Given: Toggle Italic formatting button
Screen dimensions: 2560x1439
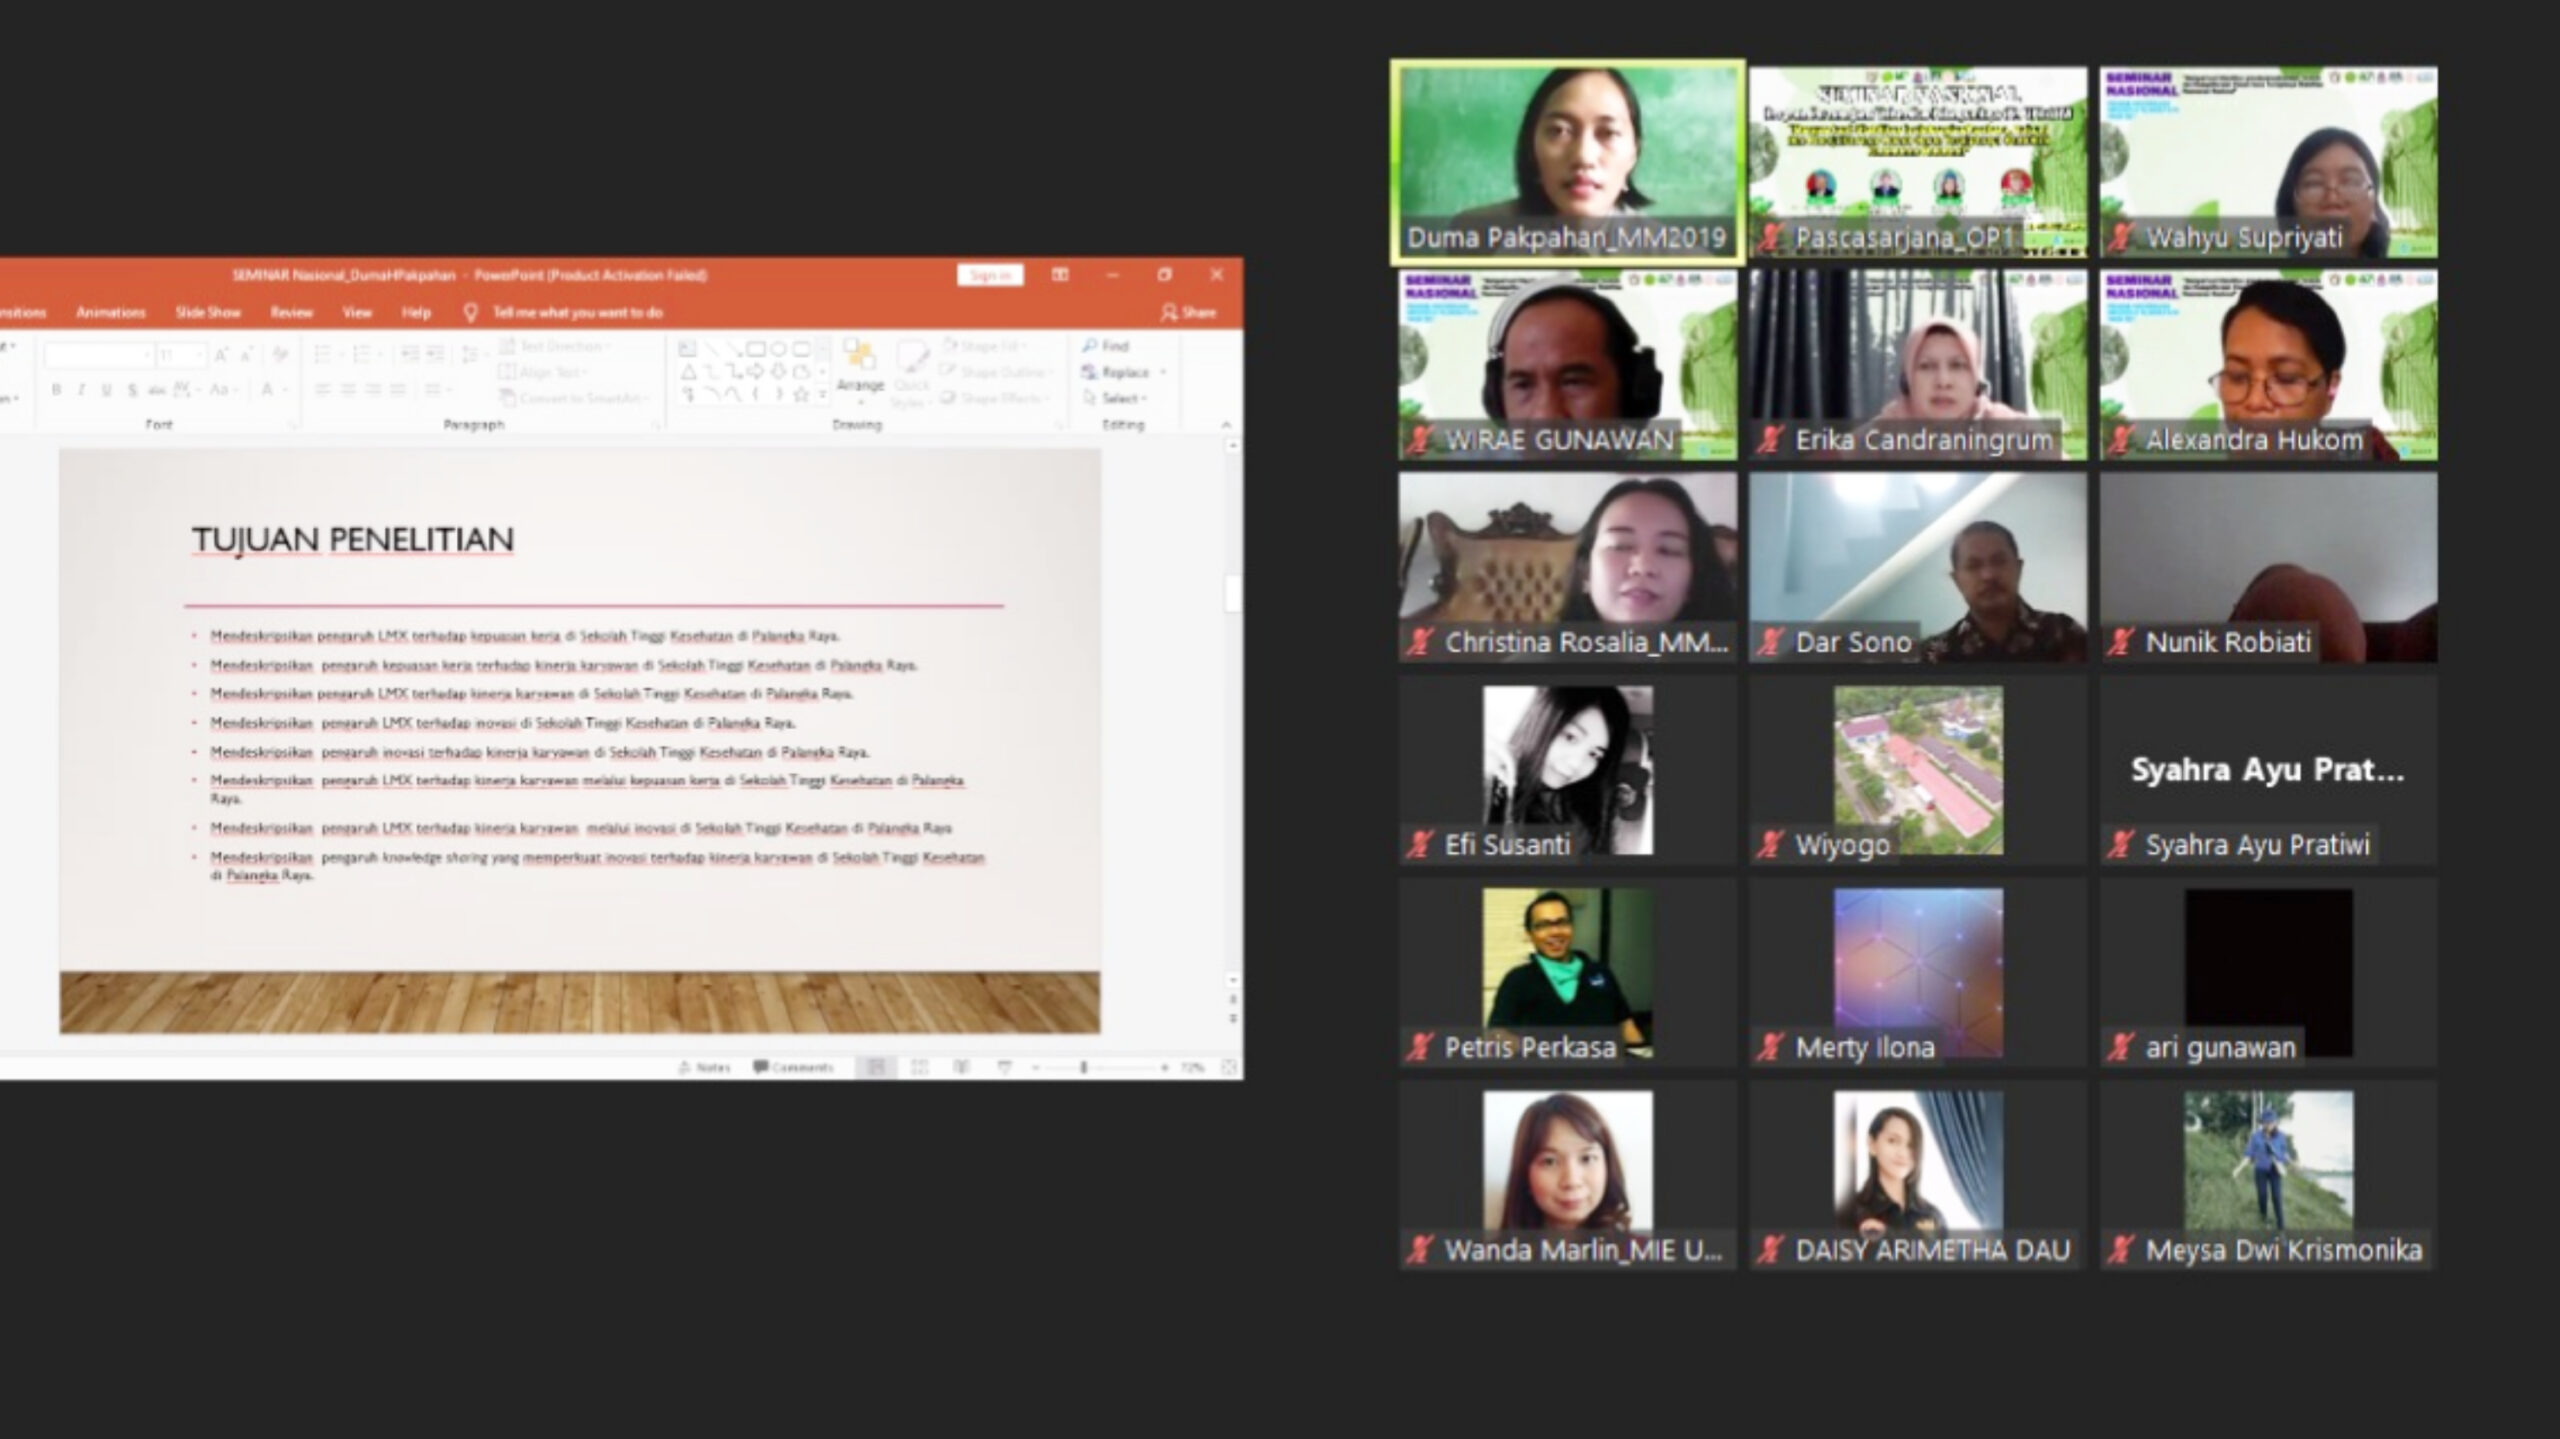Looking at the screenshot, I should coord(81,390).
